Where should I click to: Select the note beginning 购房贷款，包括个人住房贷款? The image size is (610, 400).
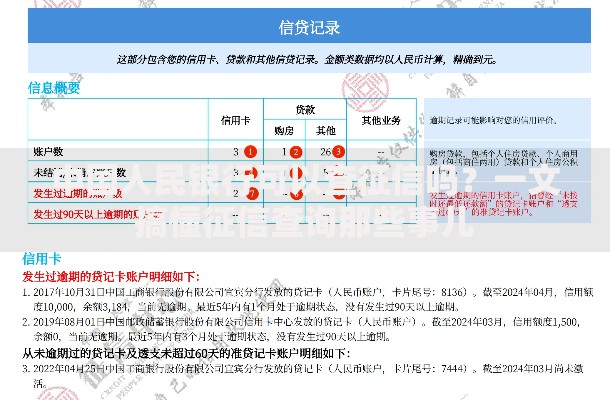click(x=503, y=162)
